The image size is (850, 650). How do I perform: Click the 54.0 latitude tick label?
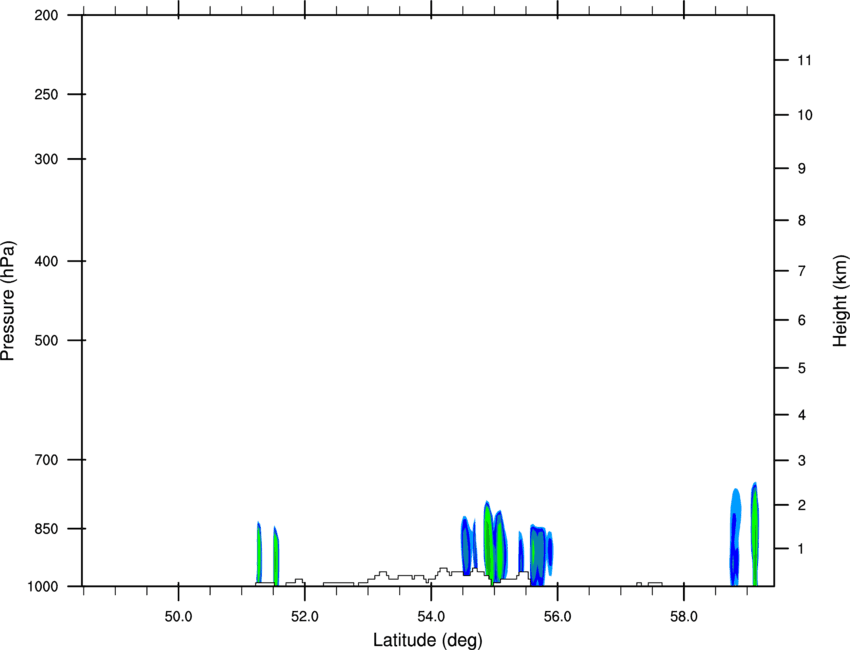[x=431, y=617]
